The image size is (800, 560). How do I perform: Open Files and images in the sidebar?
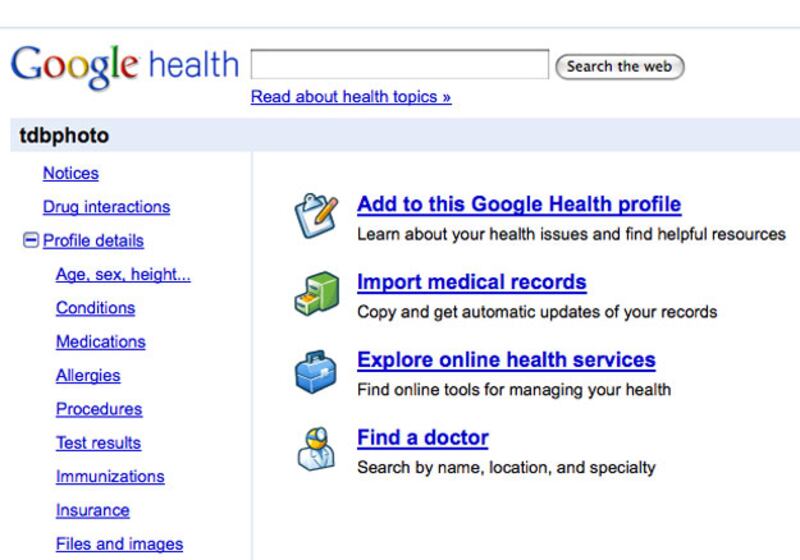pos(119,544)
